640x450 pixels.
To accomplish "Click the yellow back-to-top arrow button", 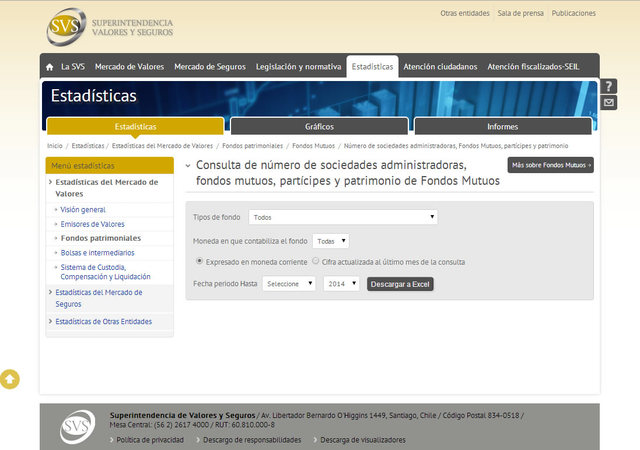I will pos(10,379).
